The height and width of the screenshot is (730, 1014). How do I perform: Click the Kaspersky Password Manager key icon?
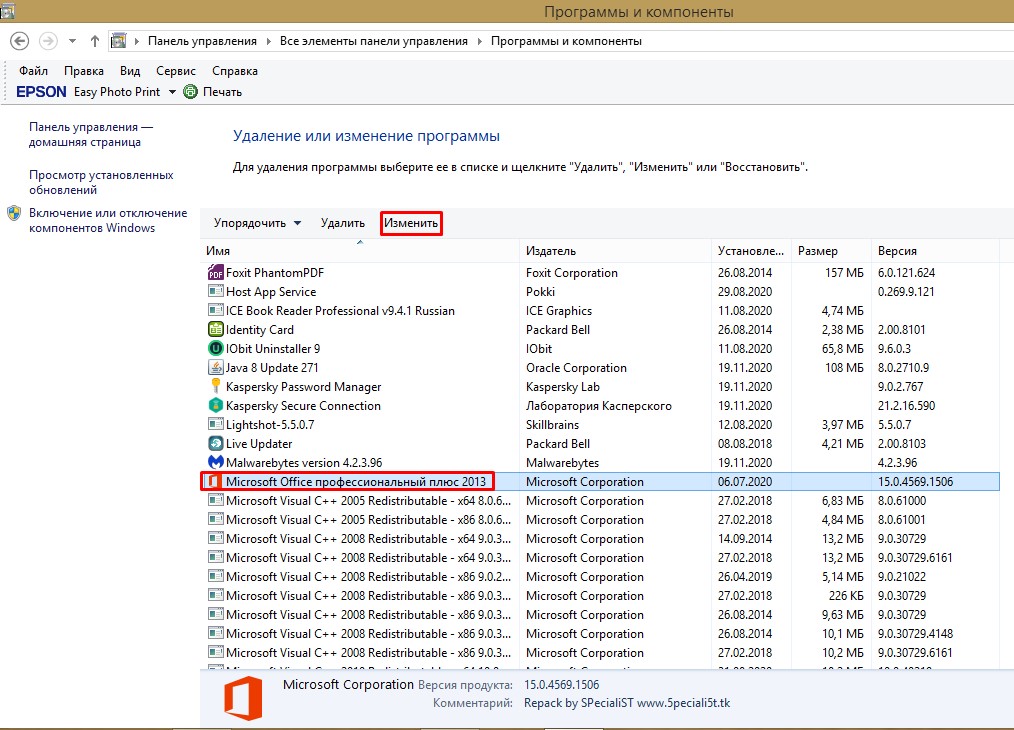pos(215,387)
